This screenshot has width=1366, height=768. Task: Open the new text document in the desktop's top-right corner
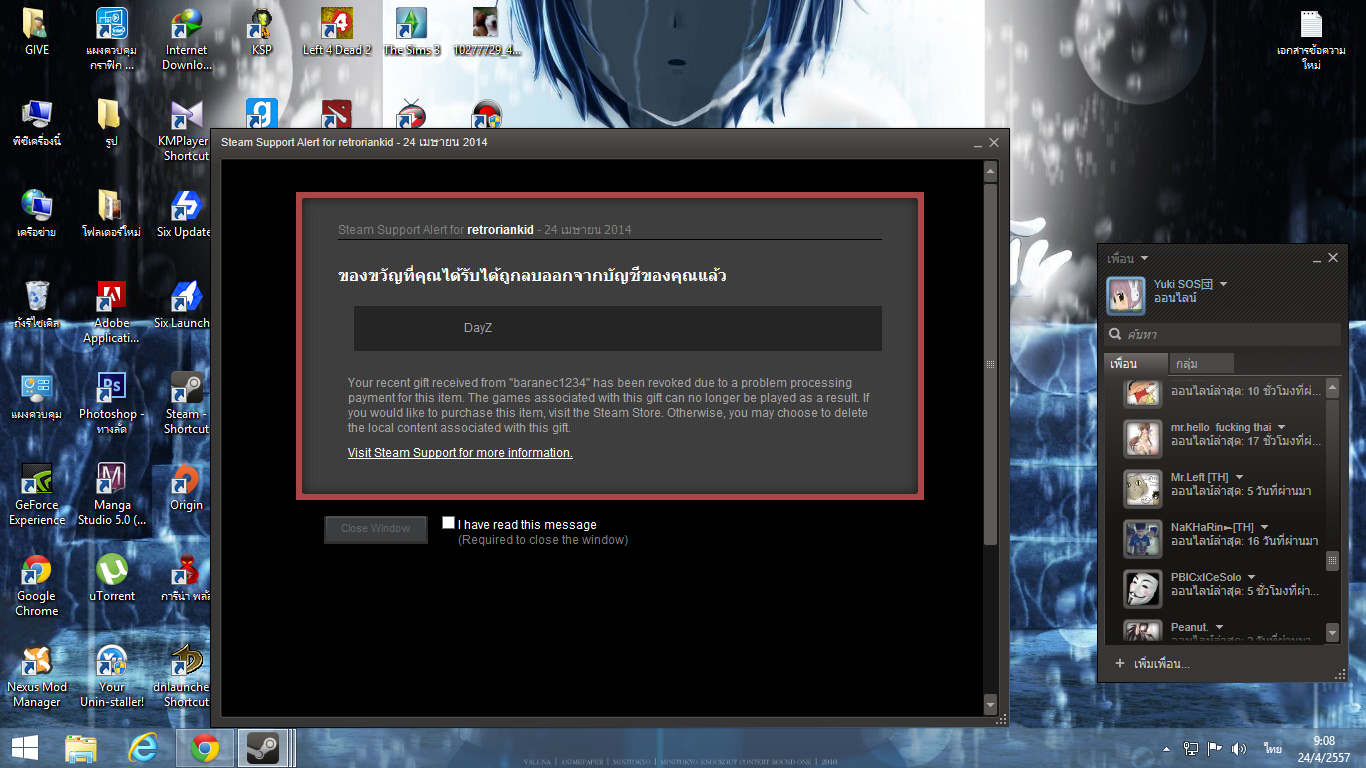click(1311, 39)
